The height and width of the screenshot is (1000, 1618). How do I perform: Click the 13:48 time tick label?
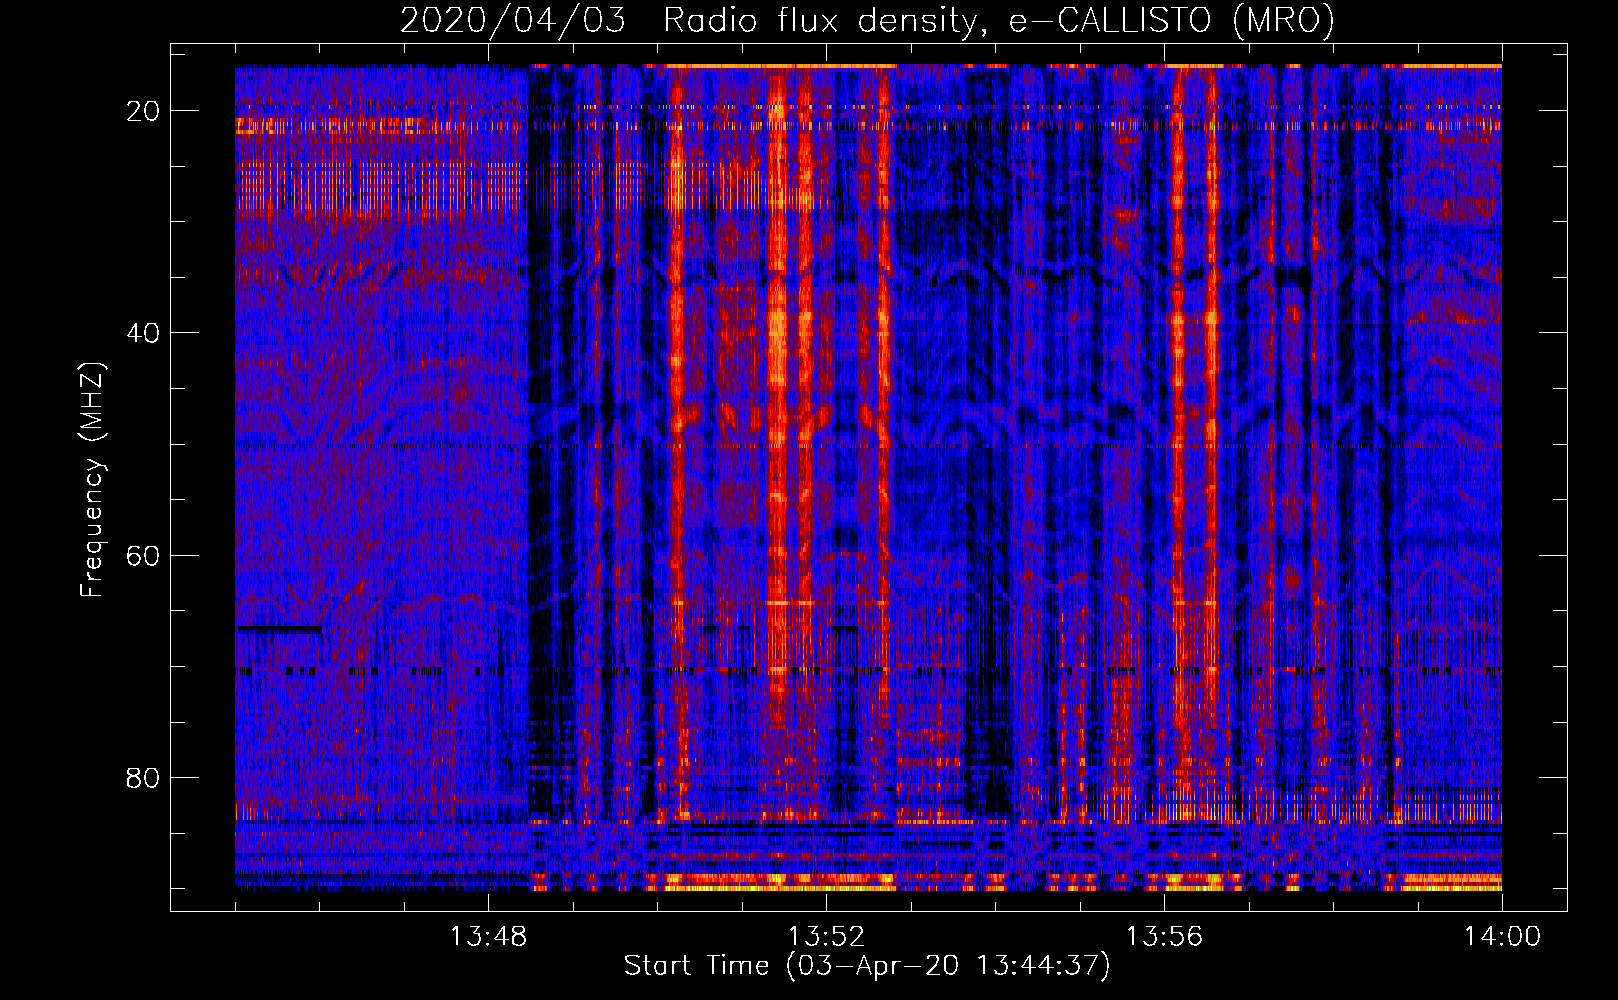click(488, 937)
